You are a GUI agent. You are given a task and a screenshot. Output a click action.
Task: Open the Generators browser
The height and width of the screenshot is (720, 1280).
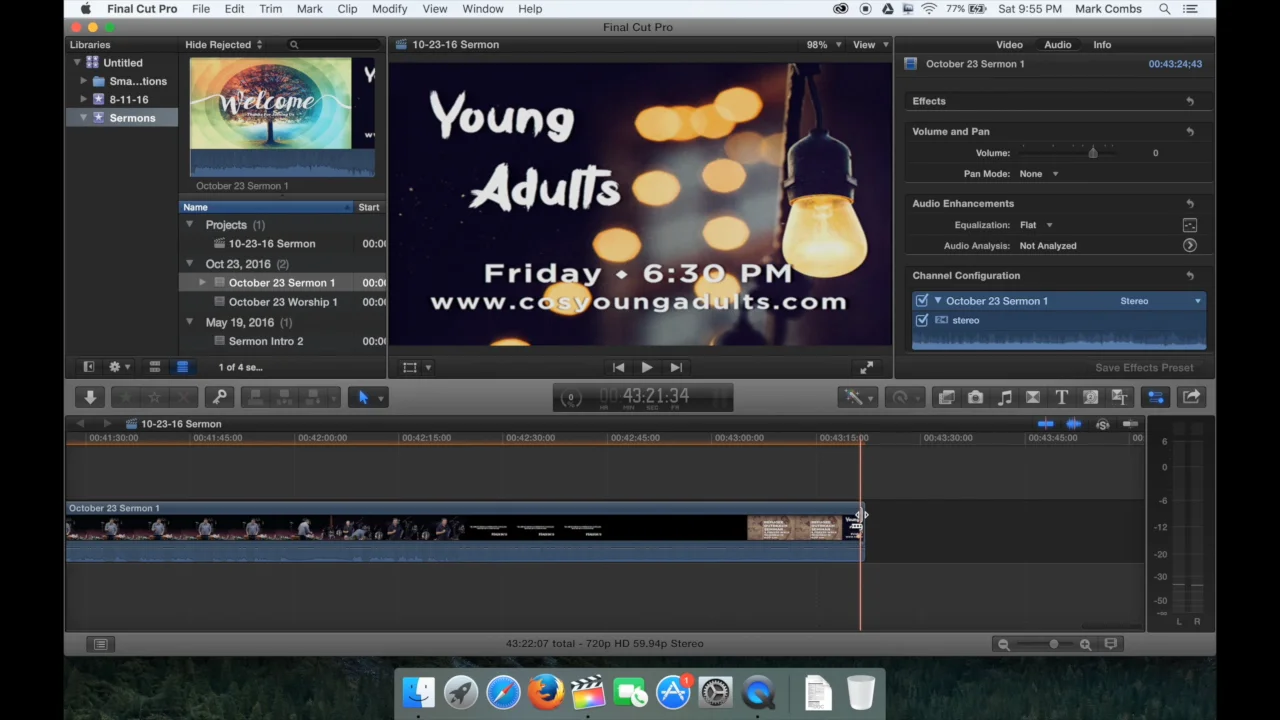pyautogui.click(x=1091, y=397)
